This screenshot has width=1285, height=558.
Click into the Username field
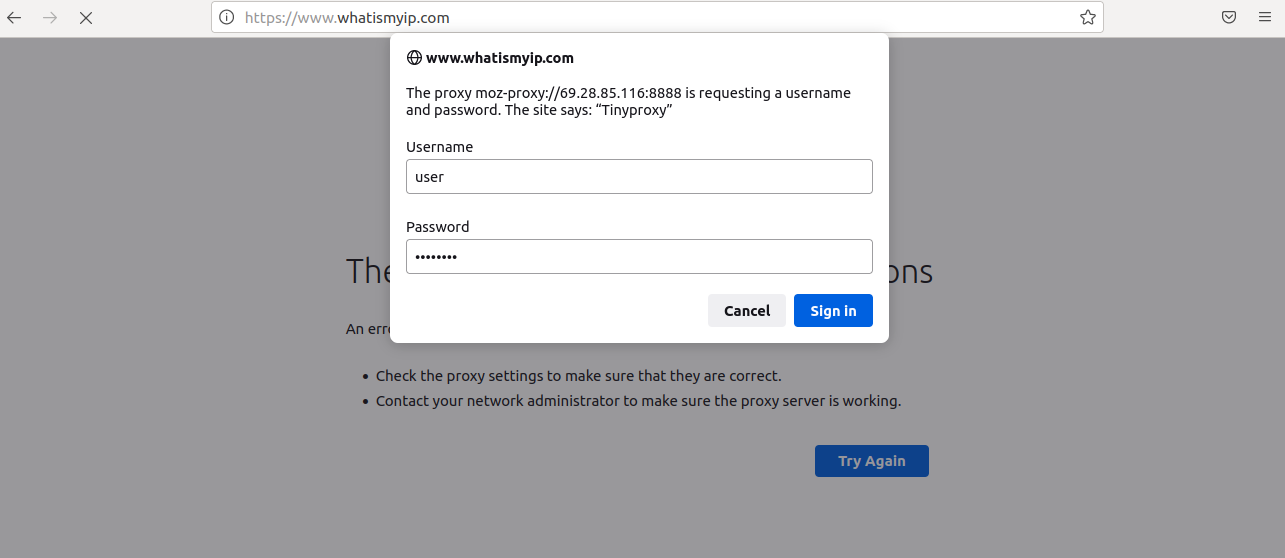(x=639, y=177)
